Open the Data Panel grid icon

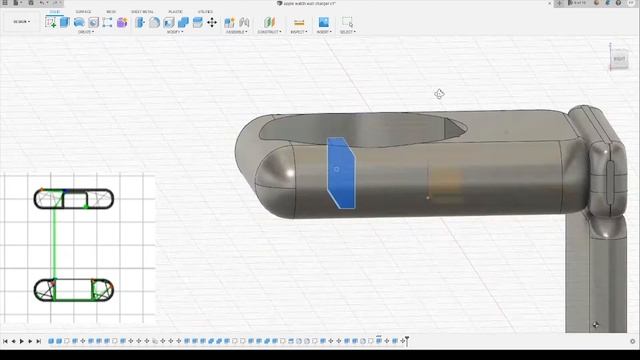(x=5, y=3)
